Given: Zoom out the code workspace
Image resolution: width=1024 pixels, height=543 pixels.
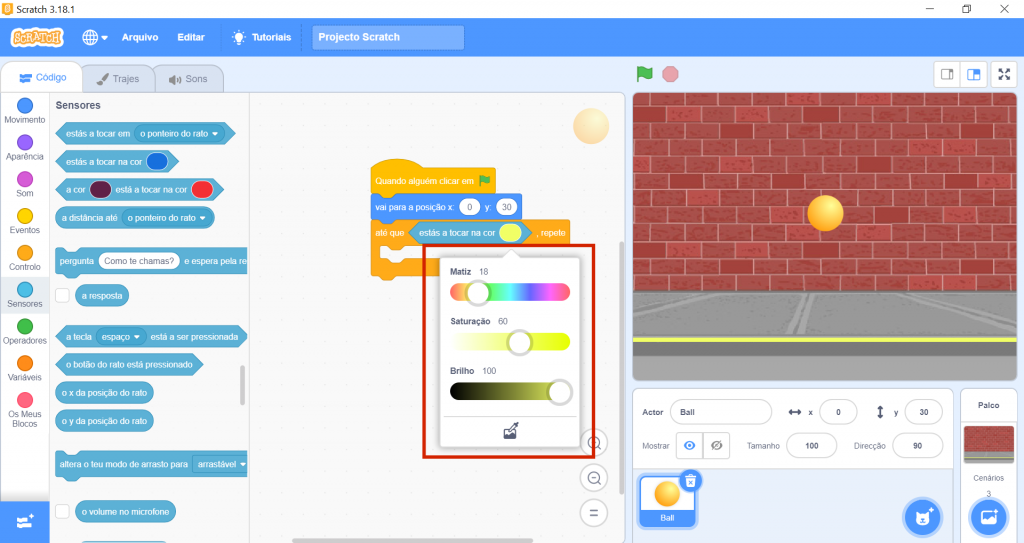Looking at the screenshot, I should point(594,478).
